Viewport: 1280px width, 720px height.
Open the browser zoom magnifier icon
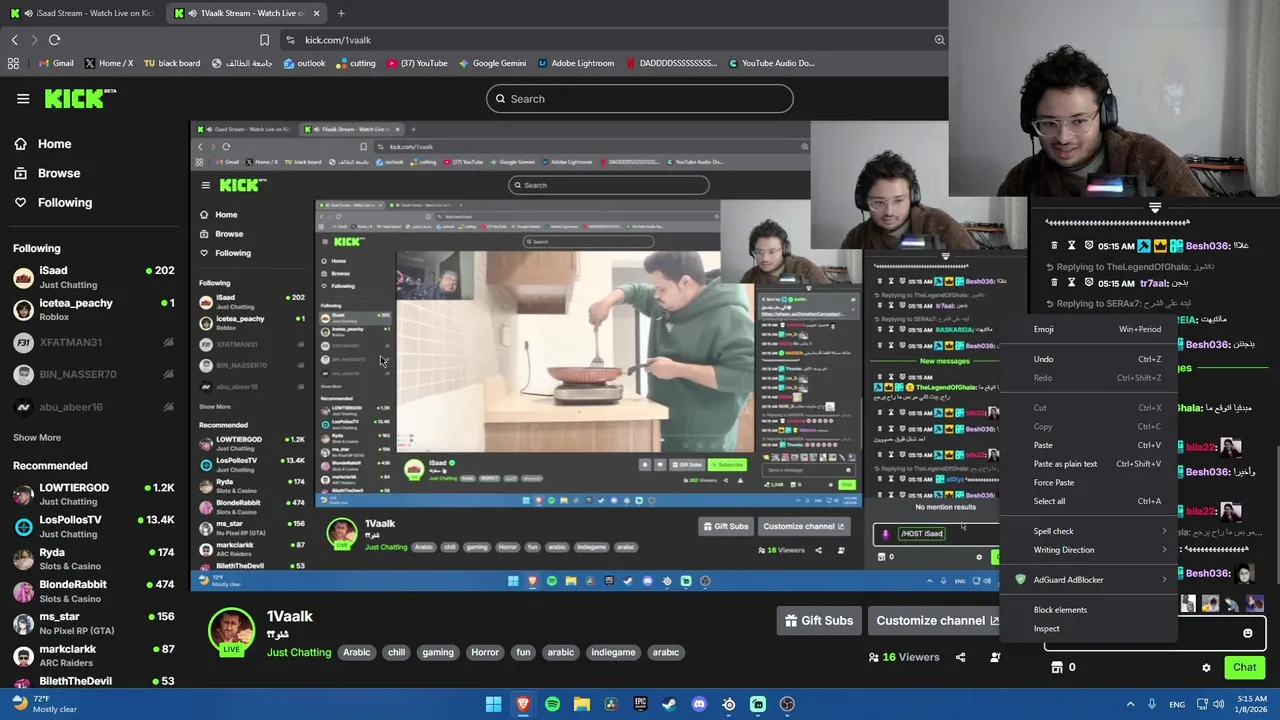click(x=939, y=40)
